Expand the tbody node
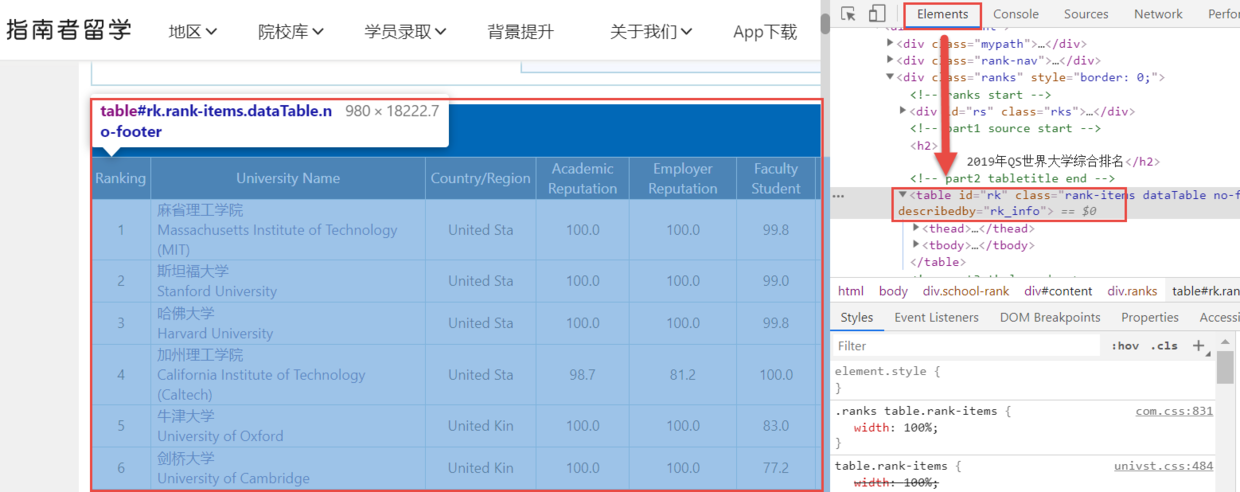1240x492 pixels. [x=915, y=245]
